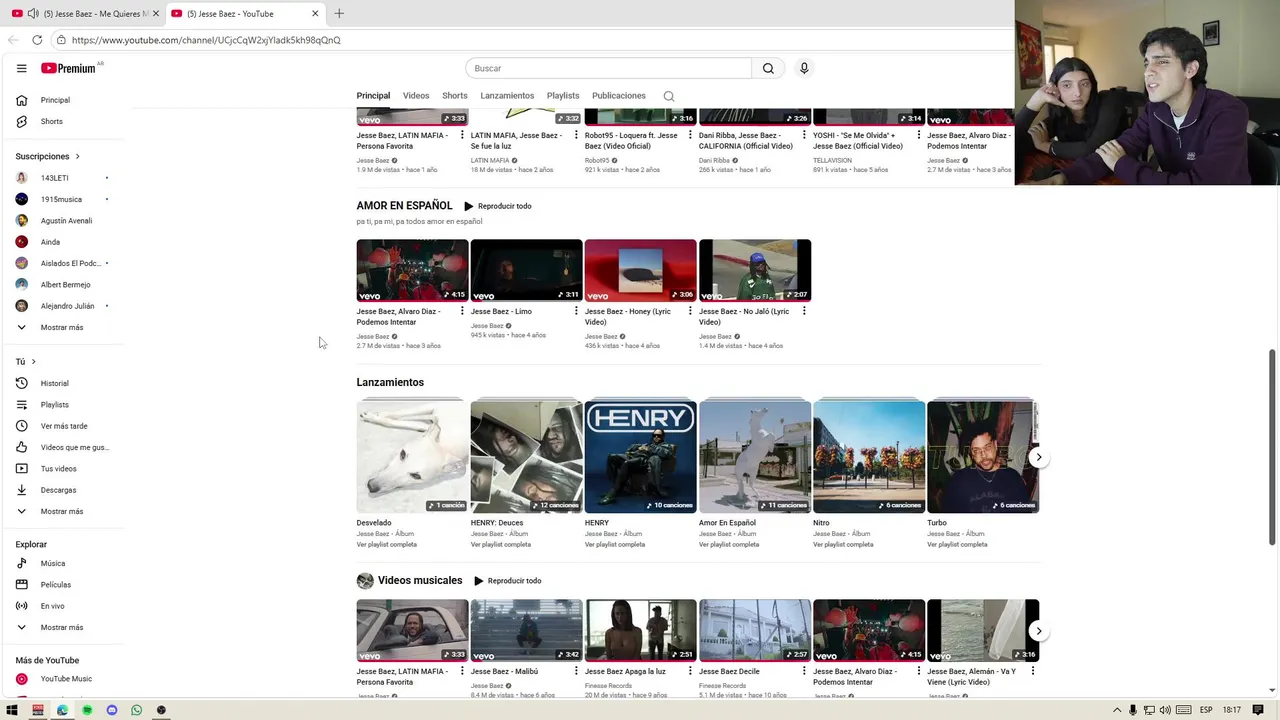Open options for Jesse Baez - Limo video
1280x720 pixels.
576,311
